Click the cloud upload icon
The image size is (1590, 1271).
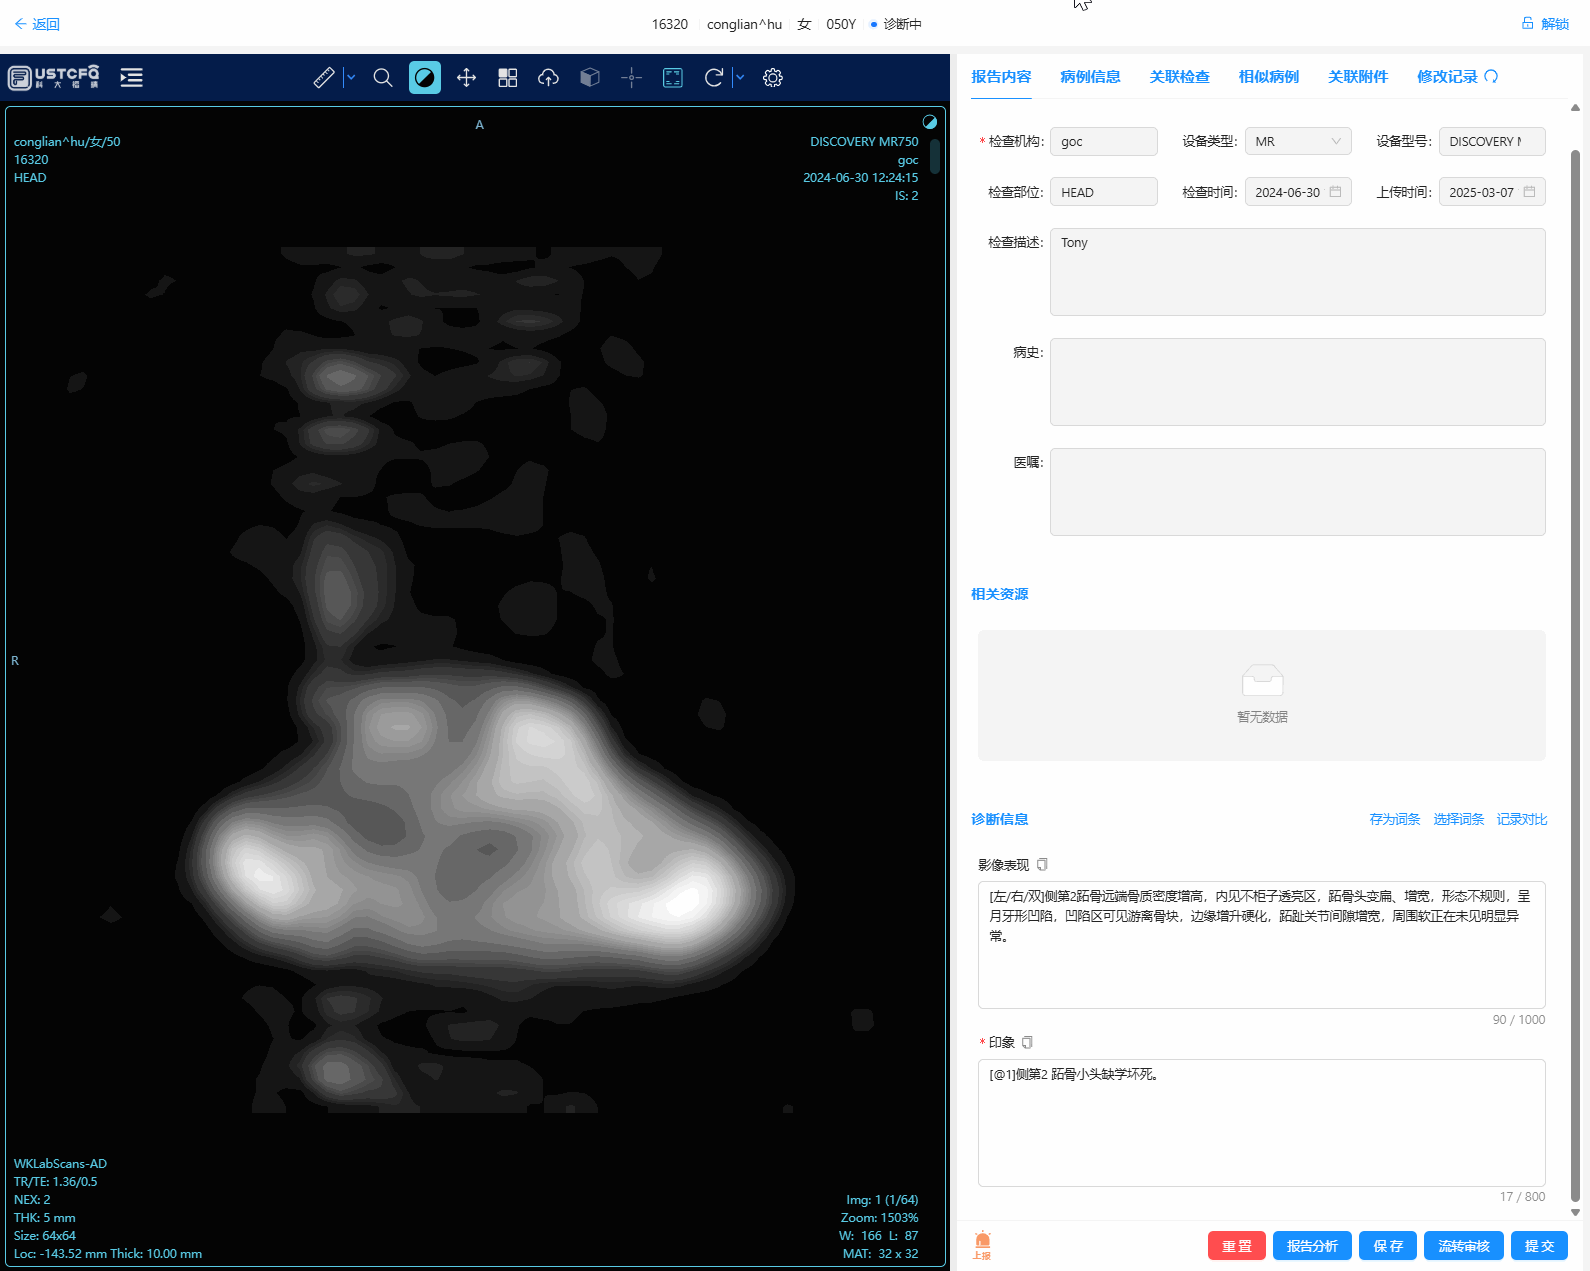pos(548,77)
